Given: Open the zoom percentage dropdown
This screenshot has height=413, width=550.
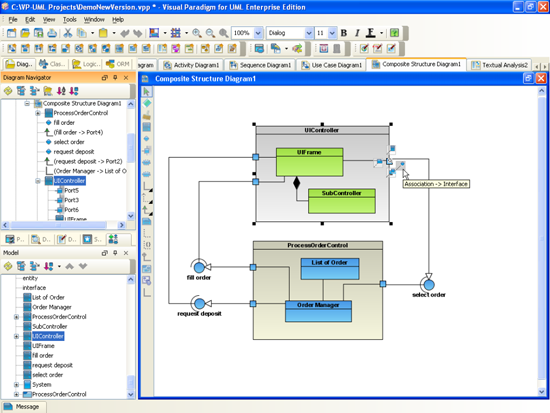Looking at the screenshot, I should click(258, 33).
